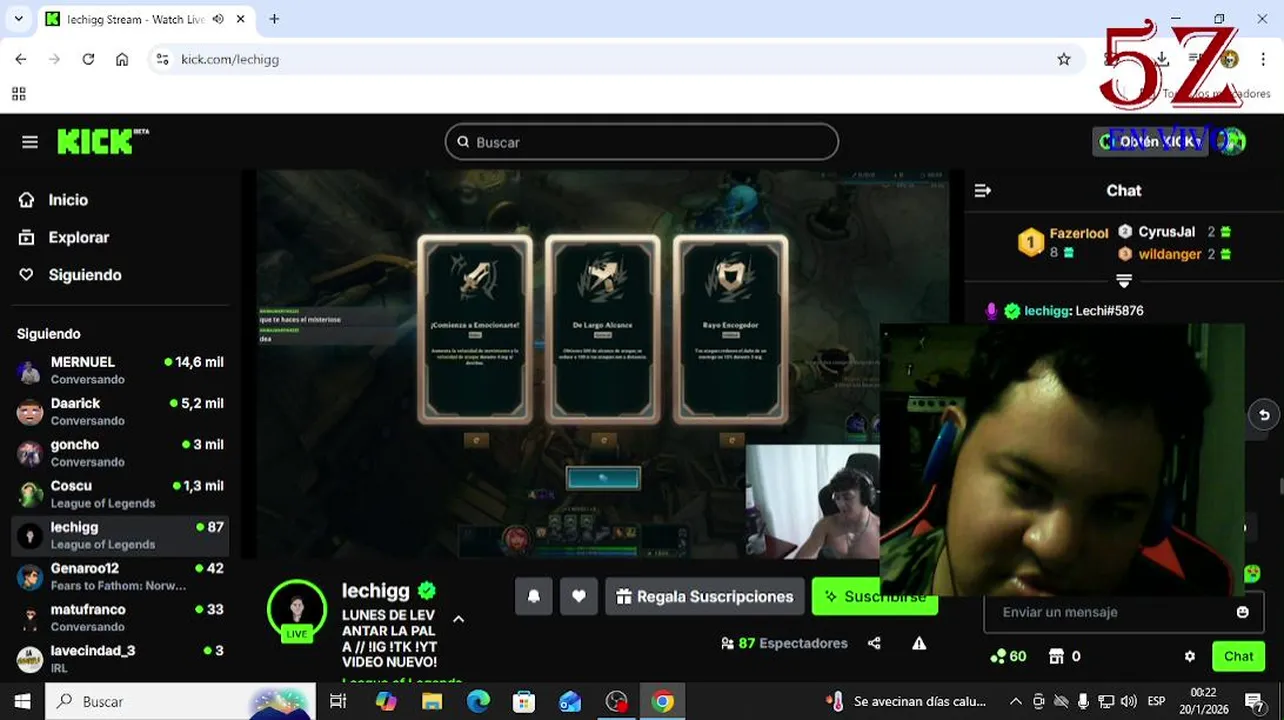Open MERNUEL channel in following list
The image size is (1284, 720).
point(120,370)
